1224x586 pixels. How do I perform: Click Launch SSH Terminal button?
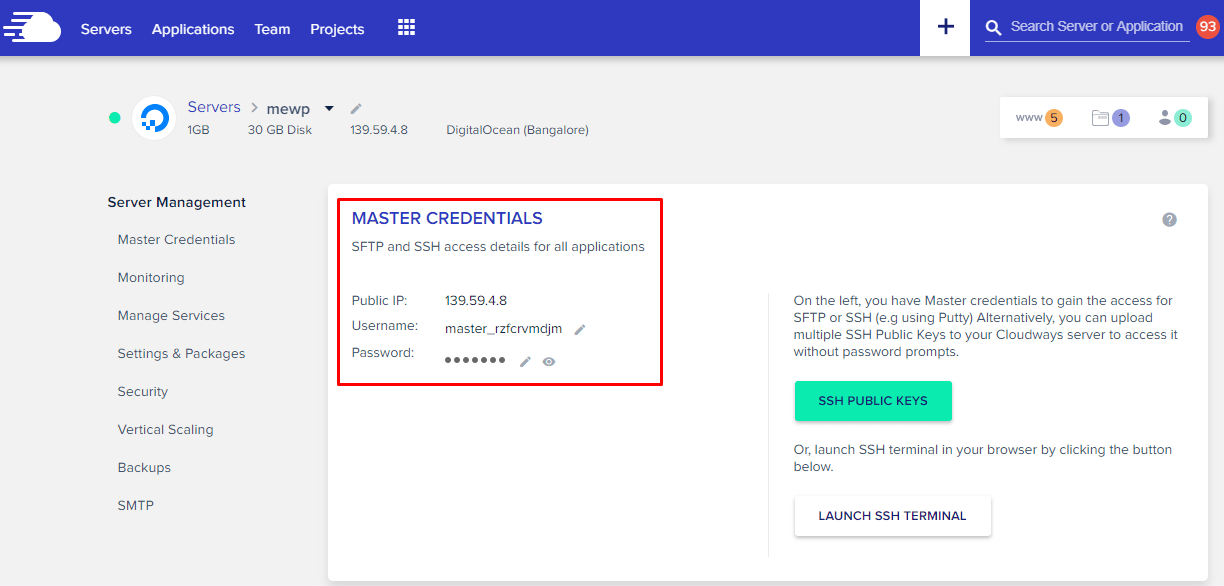pos(892,516)
